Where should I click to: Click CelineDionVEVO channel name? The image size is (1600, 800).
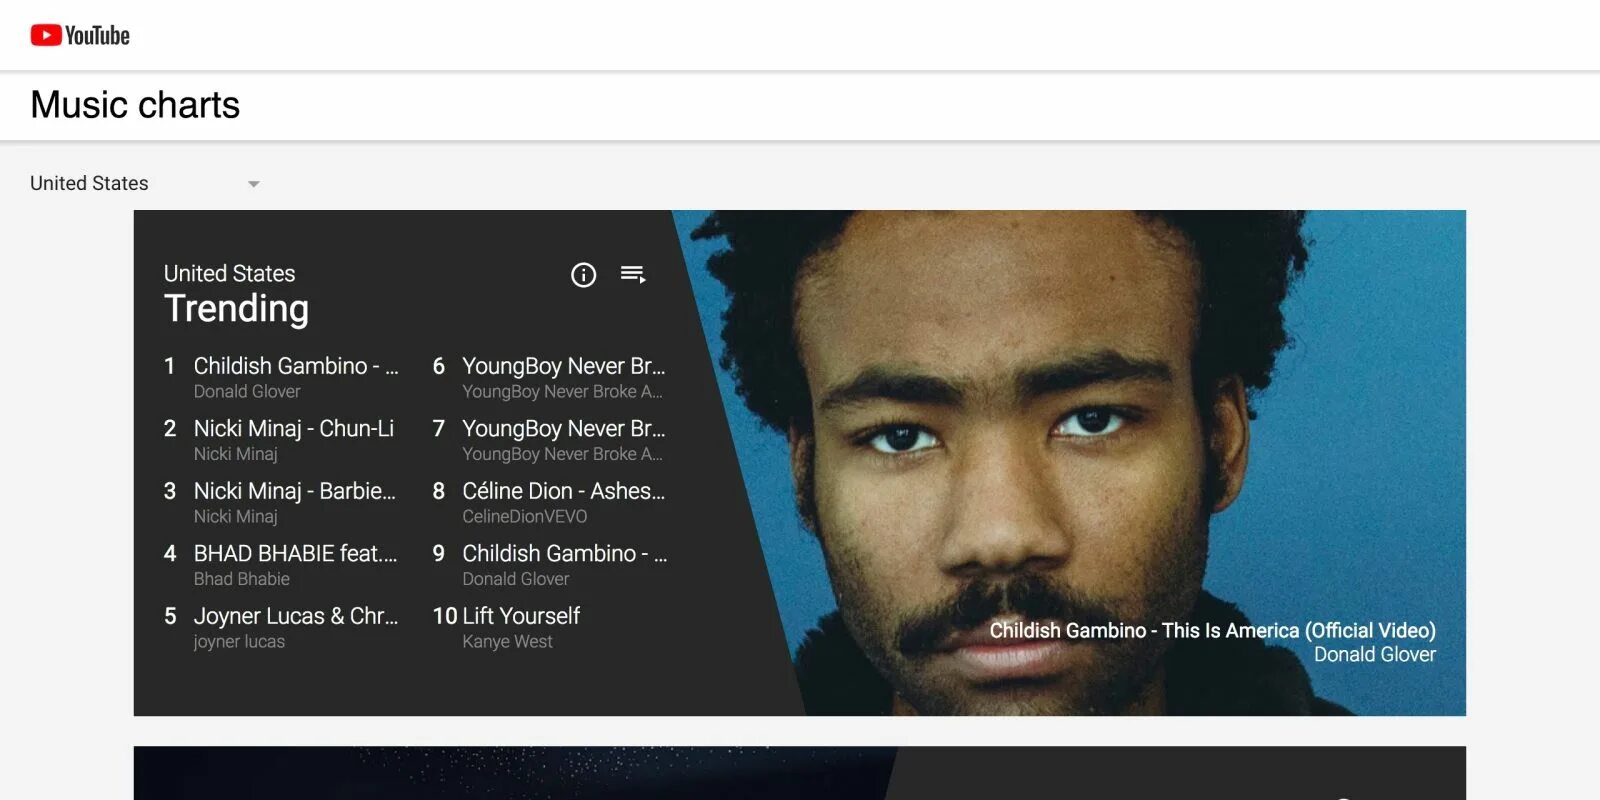pyautogui.click(x=525, y=516)
